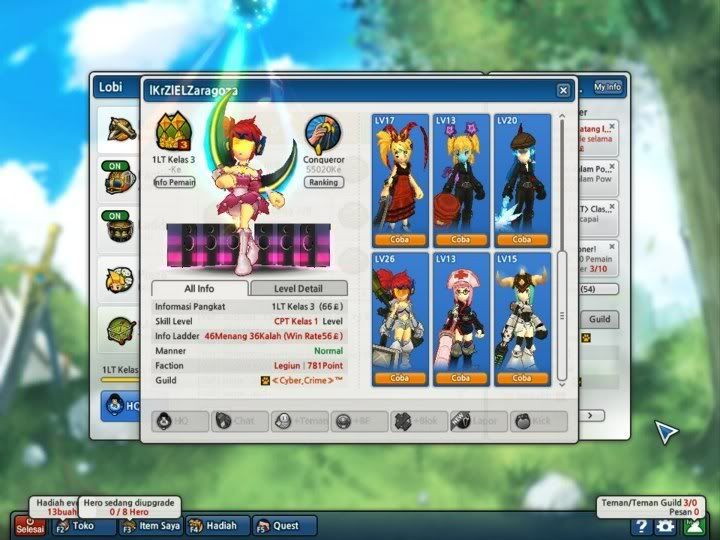Image resolution: width=720 pixels, height=540 pixels.
Task: Open the gear settings icon
Action: tap(665, 526)
